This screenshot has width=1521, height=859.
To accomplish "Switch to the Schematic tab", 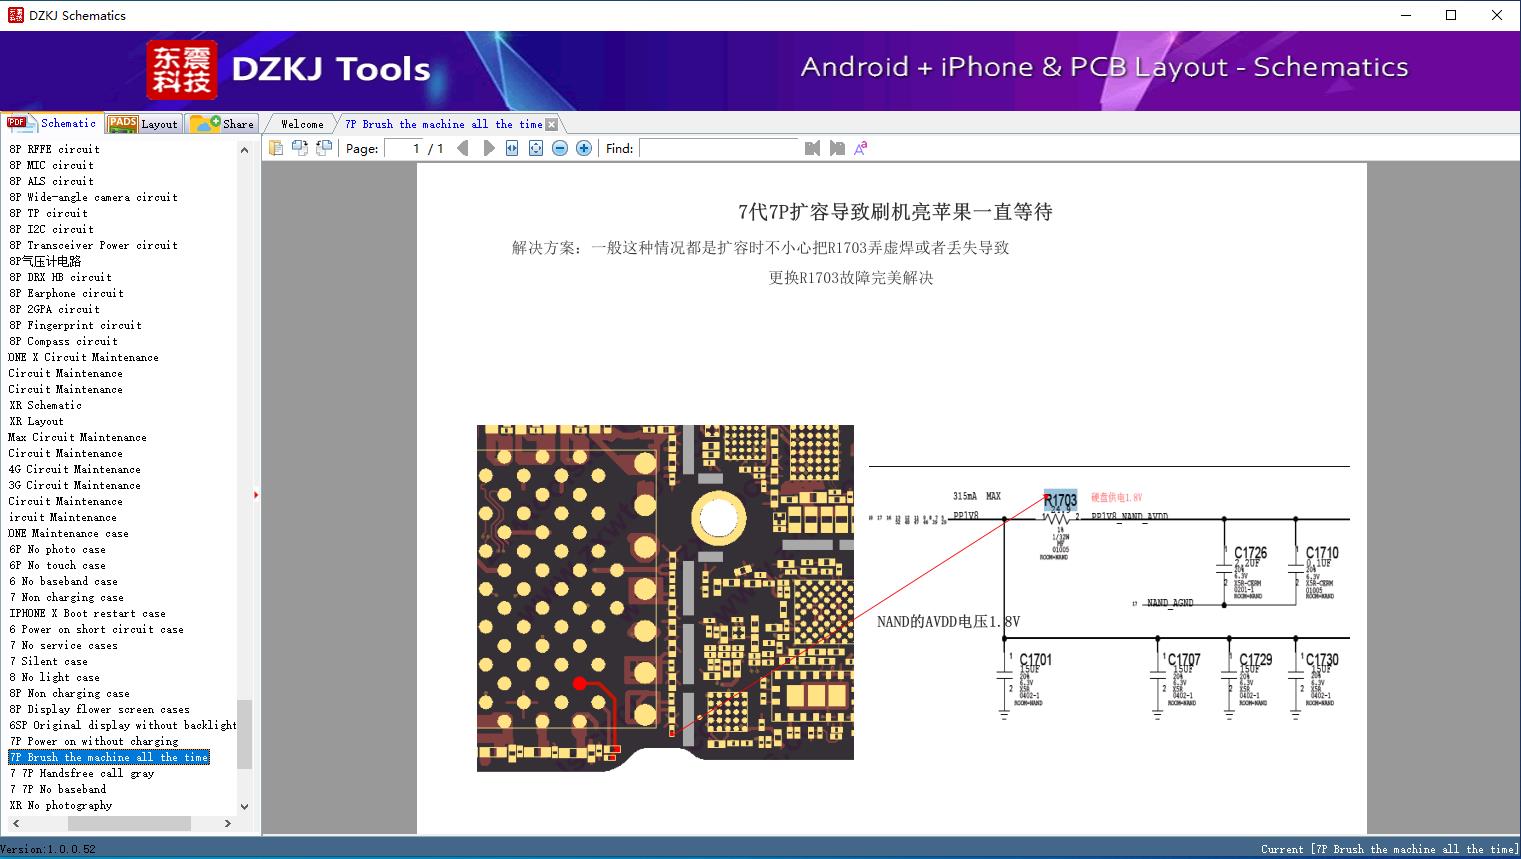I will coord(52,123).
